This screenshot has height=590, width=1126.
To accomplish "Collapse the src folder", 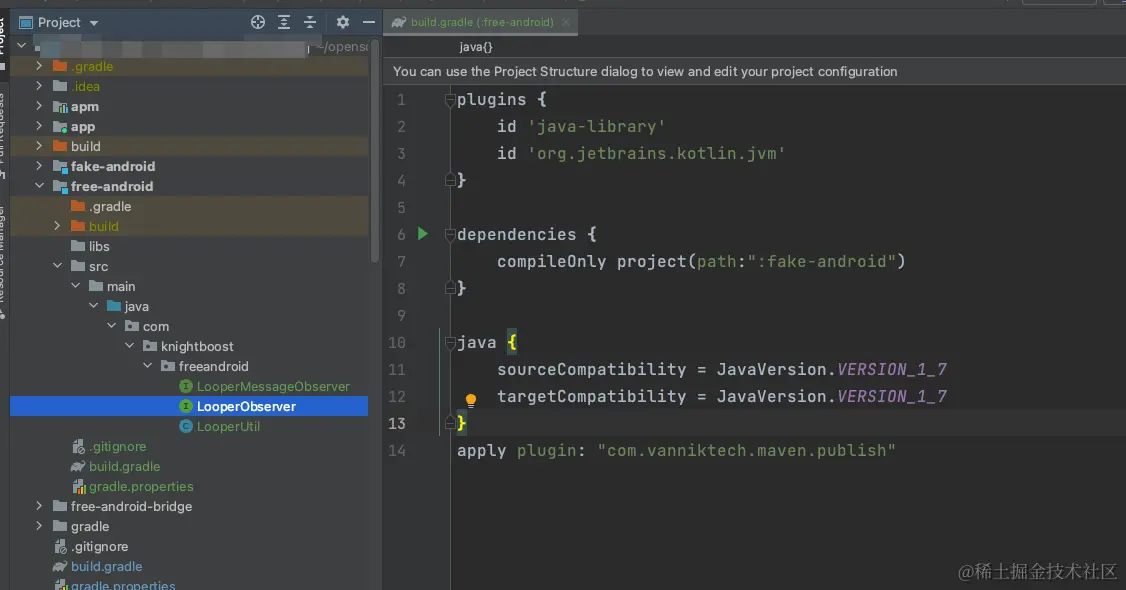I will point(57,266).
